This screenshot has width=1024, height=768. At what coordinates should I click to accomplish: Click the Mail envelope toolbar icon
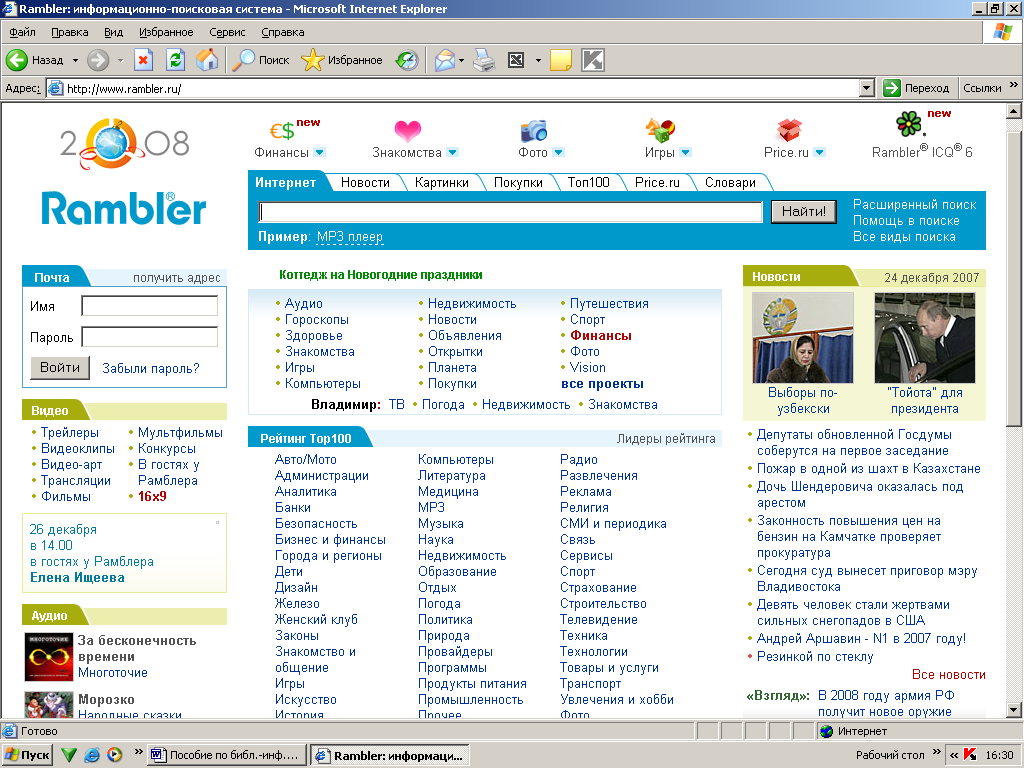[x=444, y=60]
